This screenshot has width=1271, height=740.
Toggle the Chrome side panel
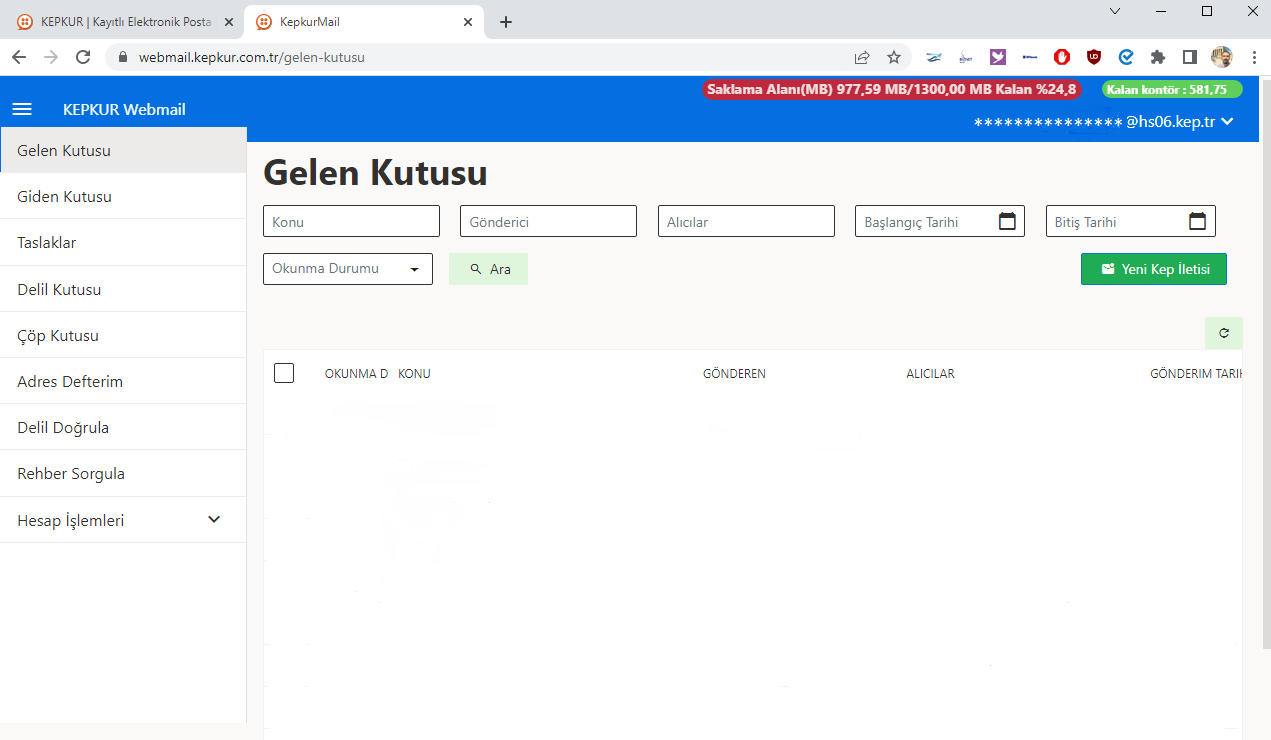pyautogui.click(x=1190, y=57)
